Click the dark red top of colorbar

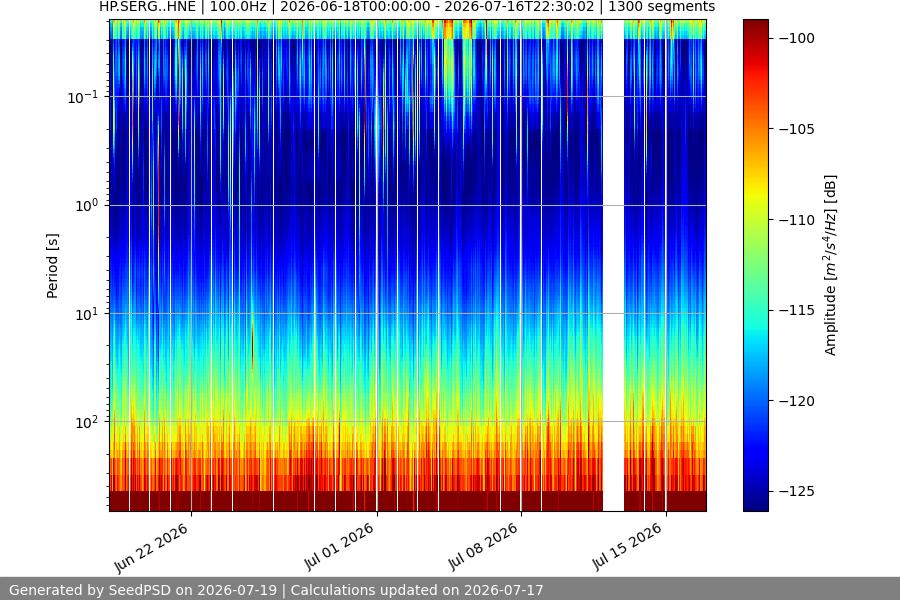pos(756,26)
